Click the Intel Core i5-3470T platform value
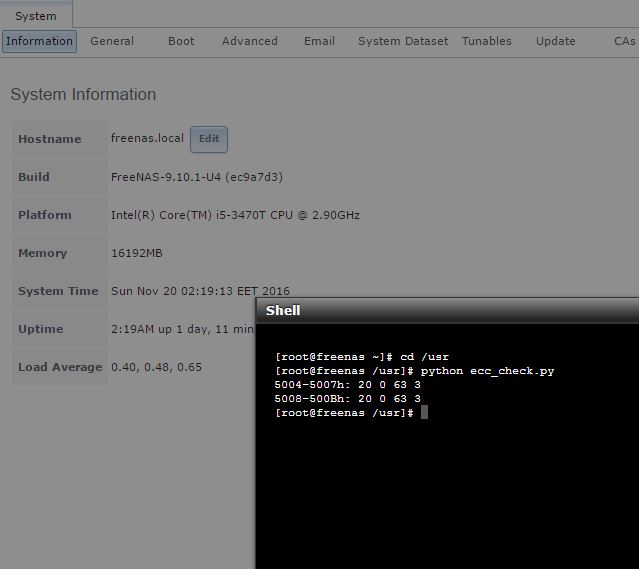Image resolution: width=639 pixels, height=569 pixels. 235,215
